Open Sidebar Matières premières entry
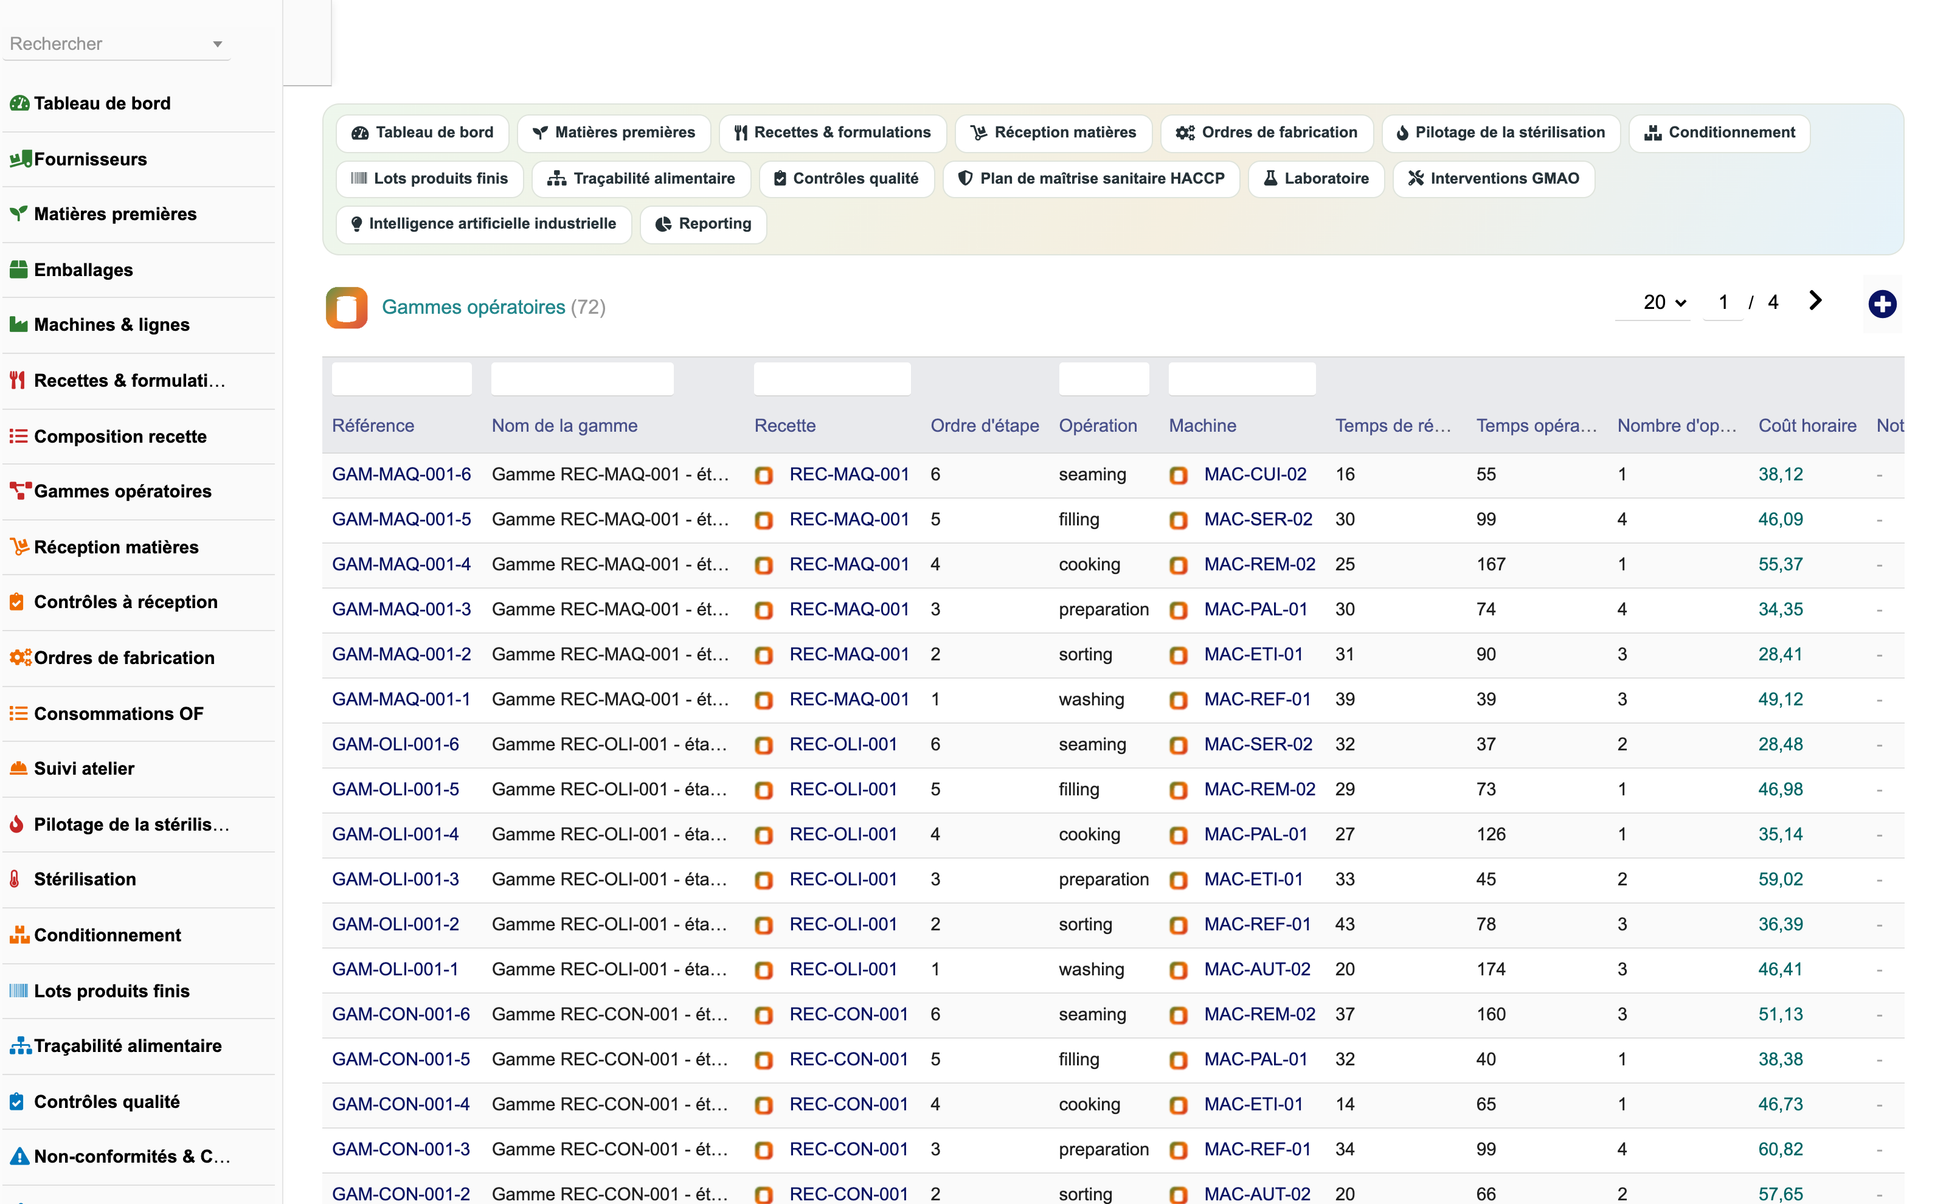Screen dimensions: 1946x1204 click(103, 214)
